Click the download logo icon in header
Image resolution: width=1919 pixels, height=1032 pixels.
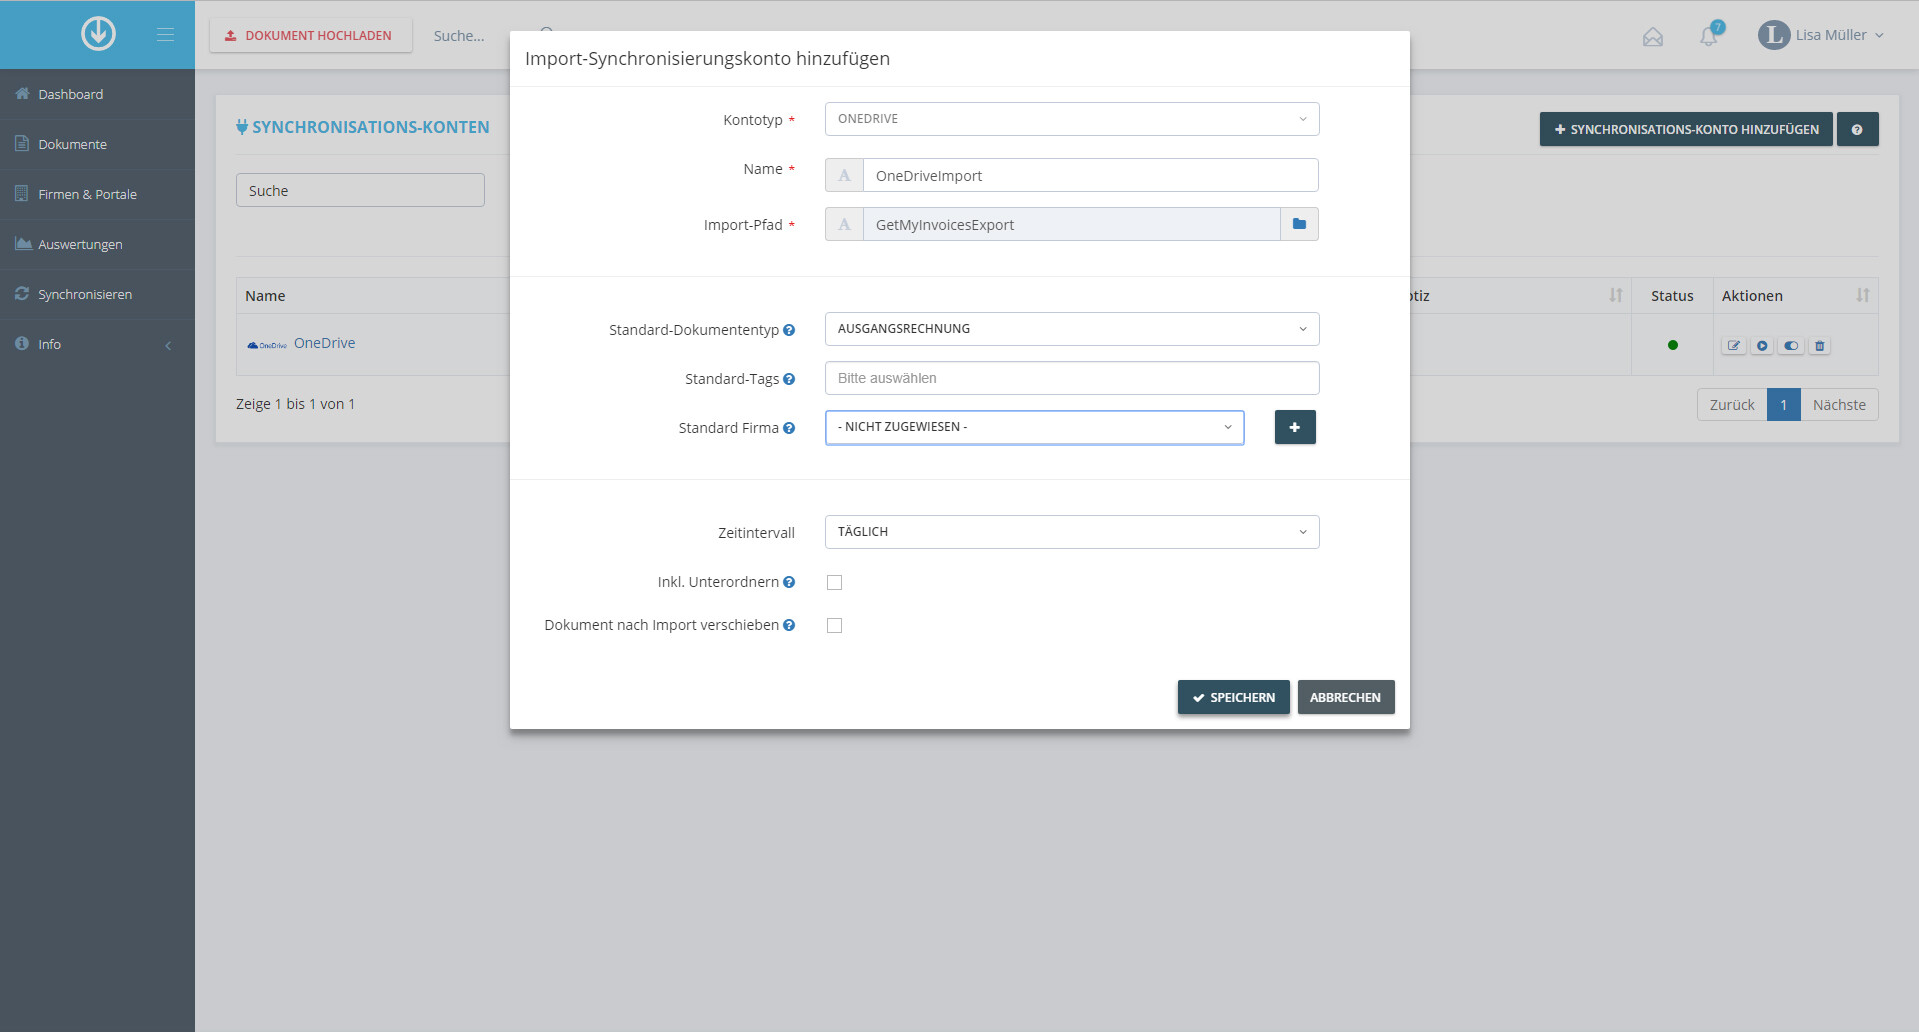(98, 34)
